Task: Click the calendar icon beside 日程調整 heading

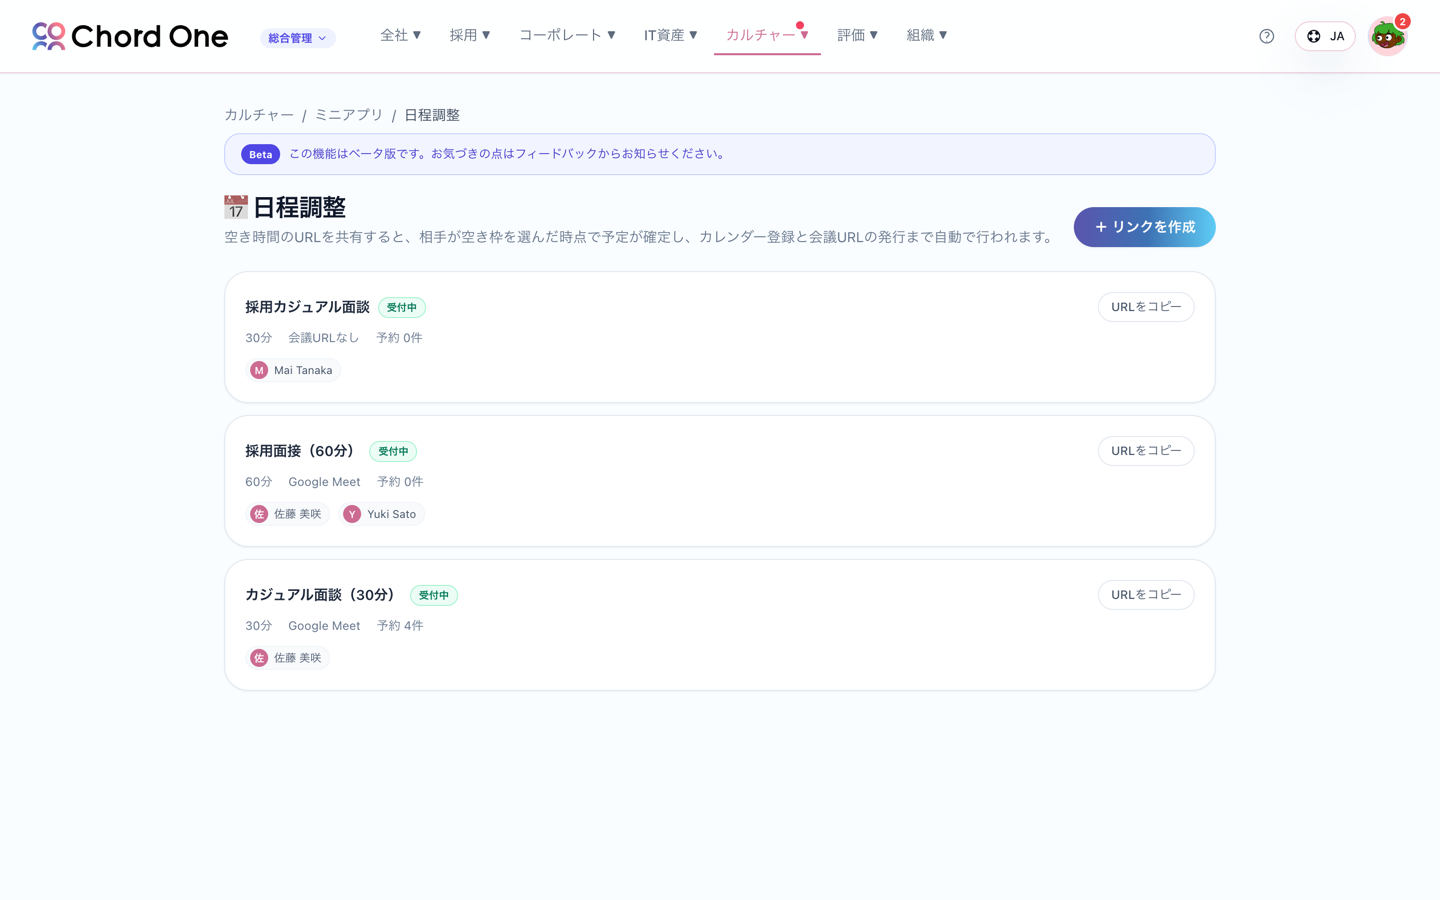Action: click(x=236, y=207)
